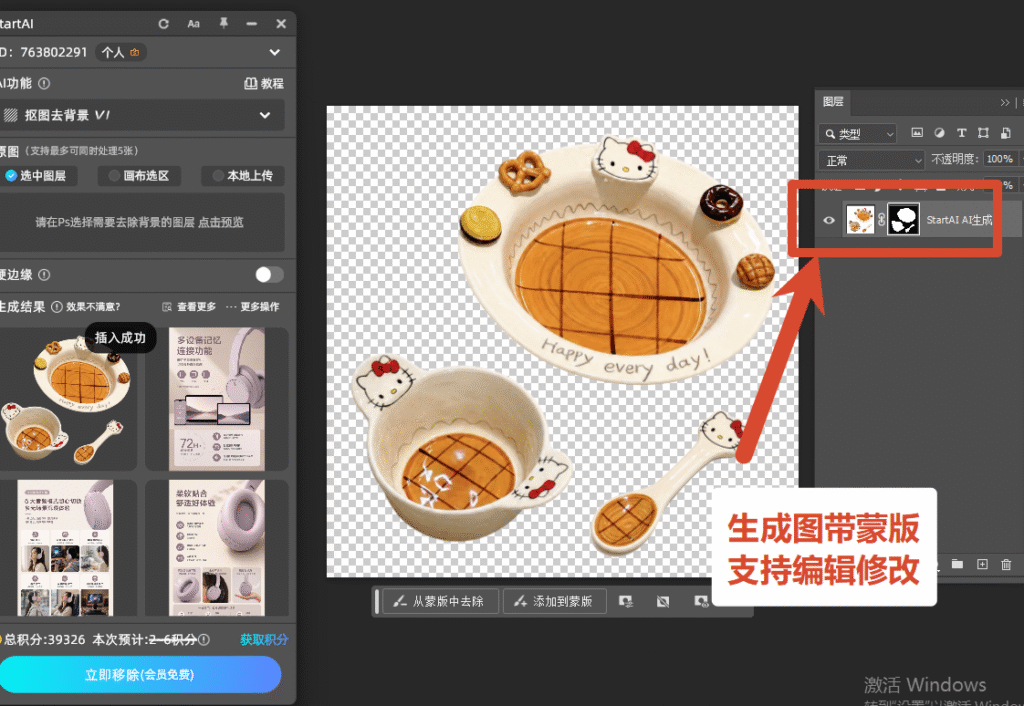Screen dimensions: 1024x706
Task: Select headphone result with 72H text
Action: tap(217, 399)
